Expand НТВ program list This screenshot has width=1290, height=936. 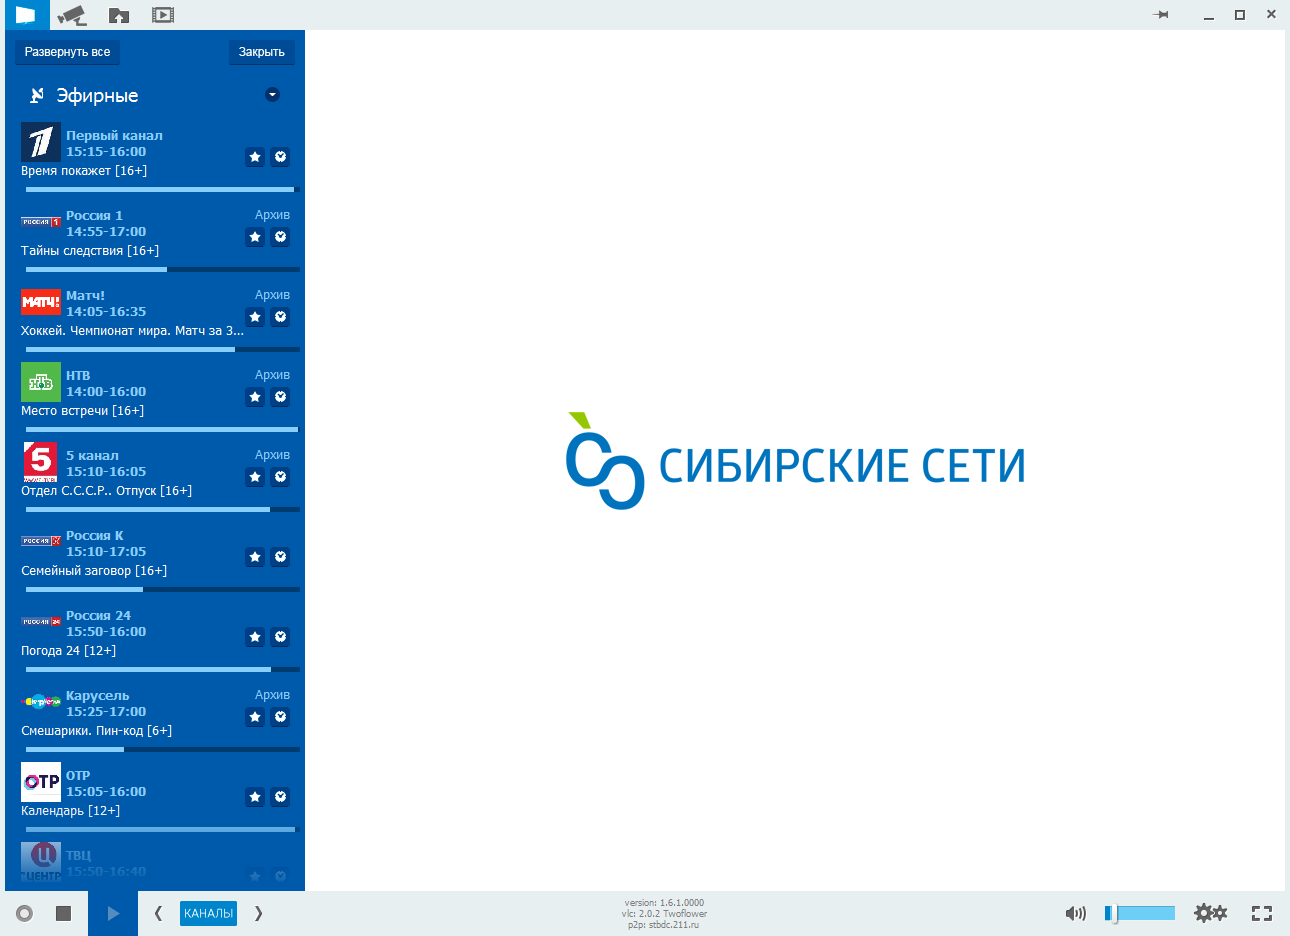(x=281, y=397)
